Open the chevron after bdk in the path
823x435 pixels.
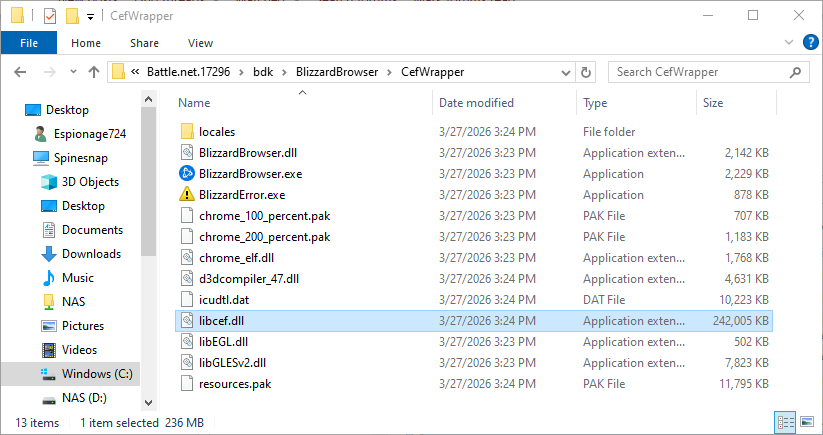point(284,72)
